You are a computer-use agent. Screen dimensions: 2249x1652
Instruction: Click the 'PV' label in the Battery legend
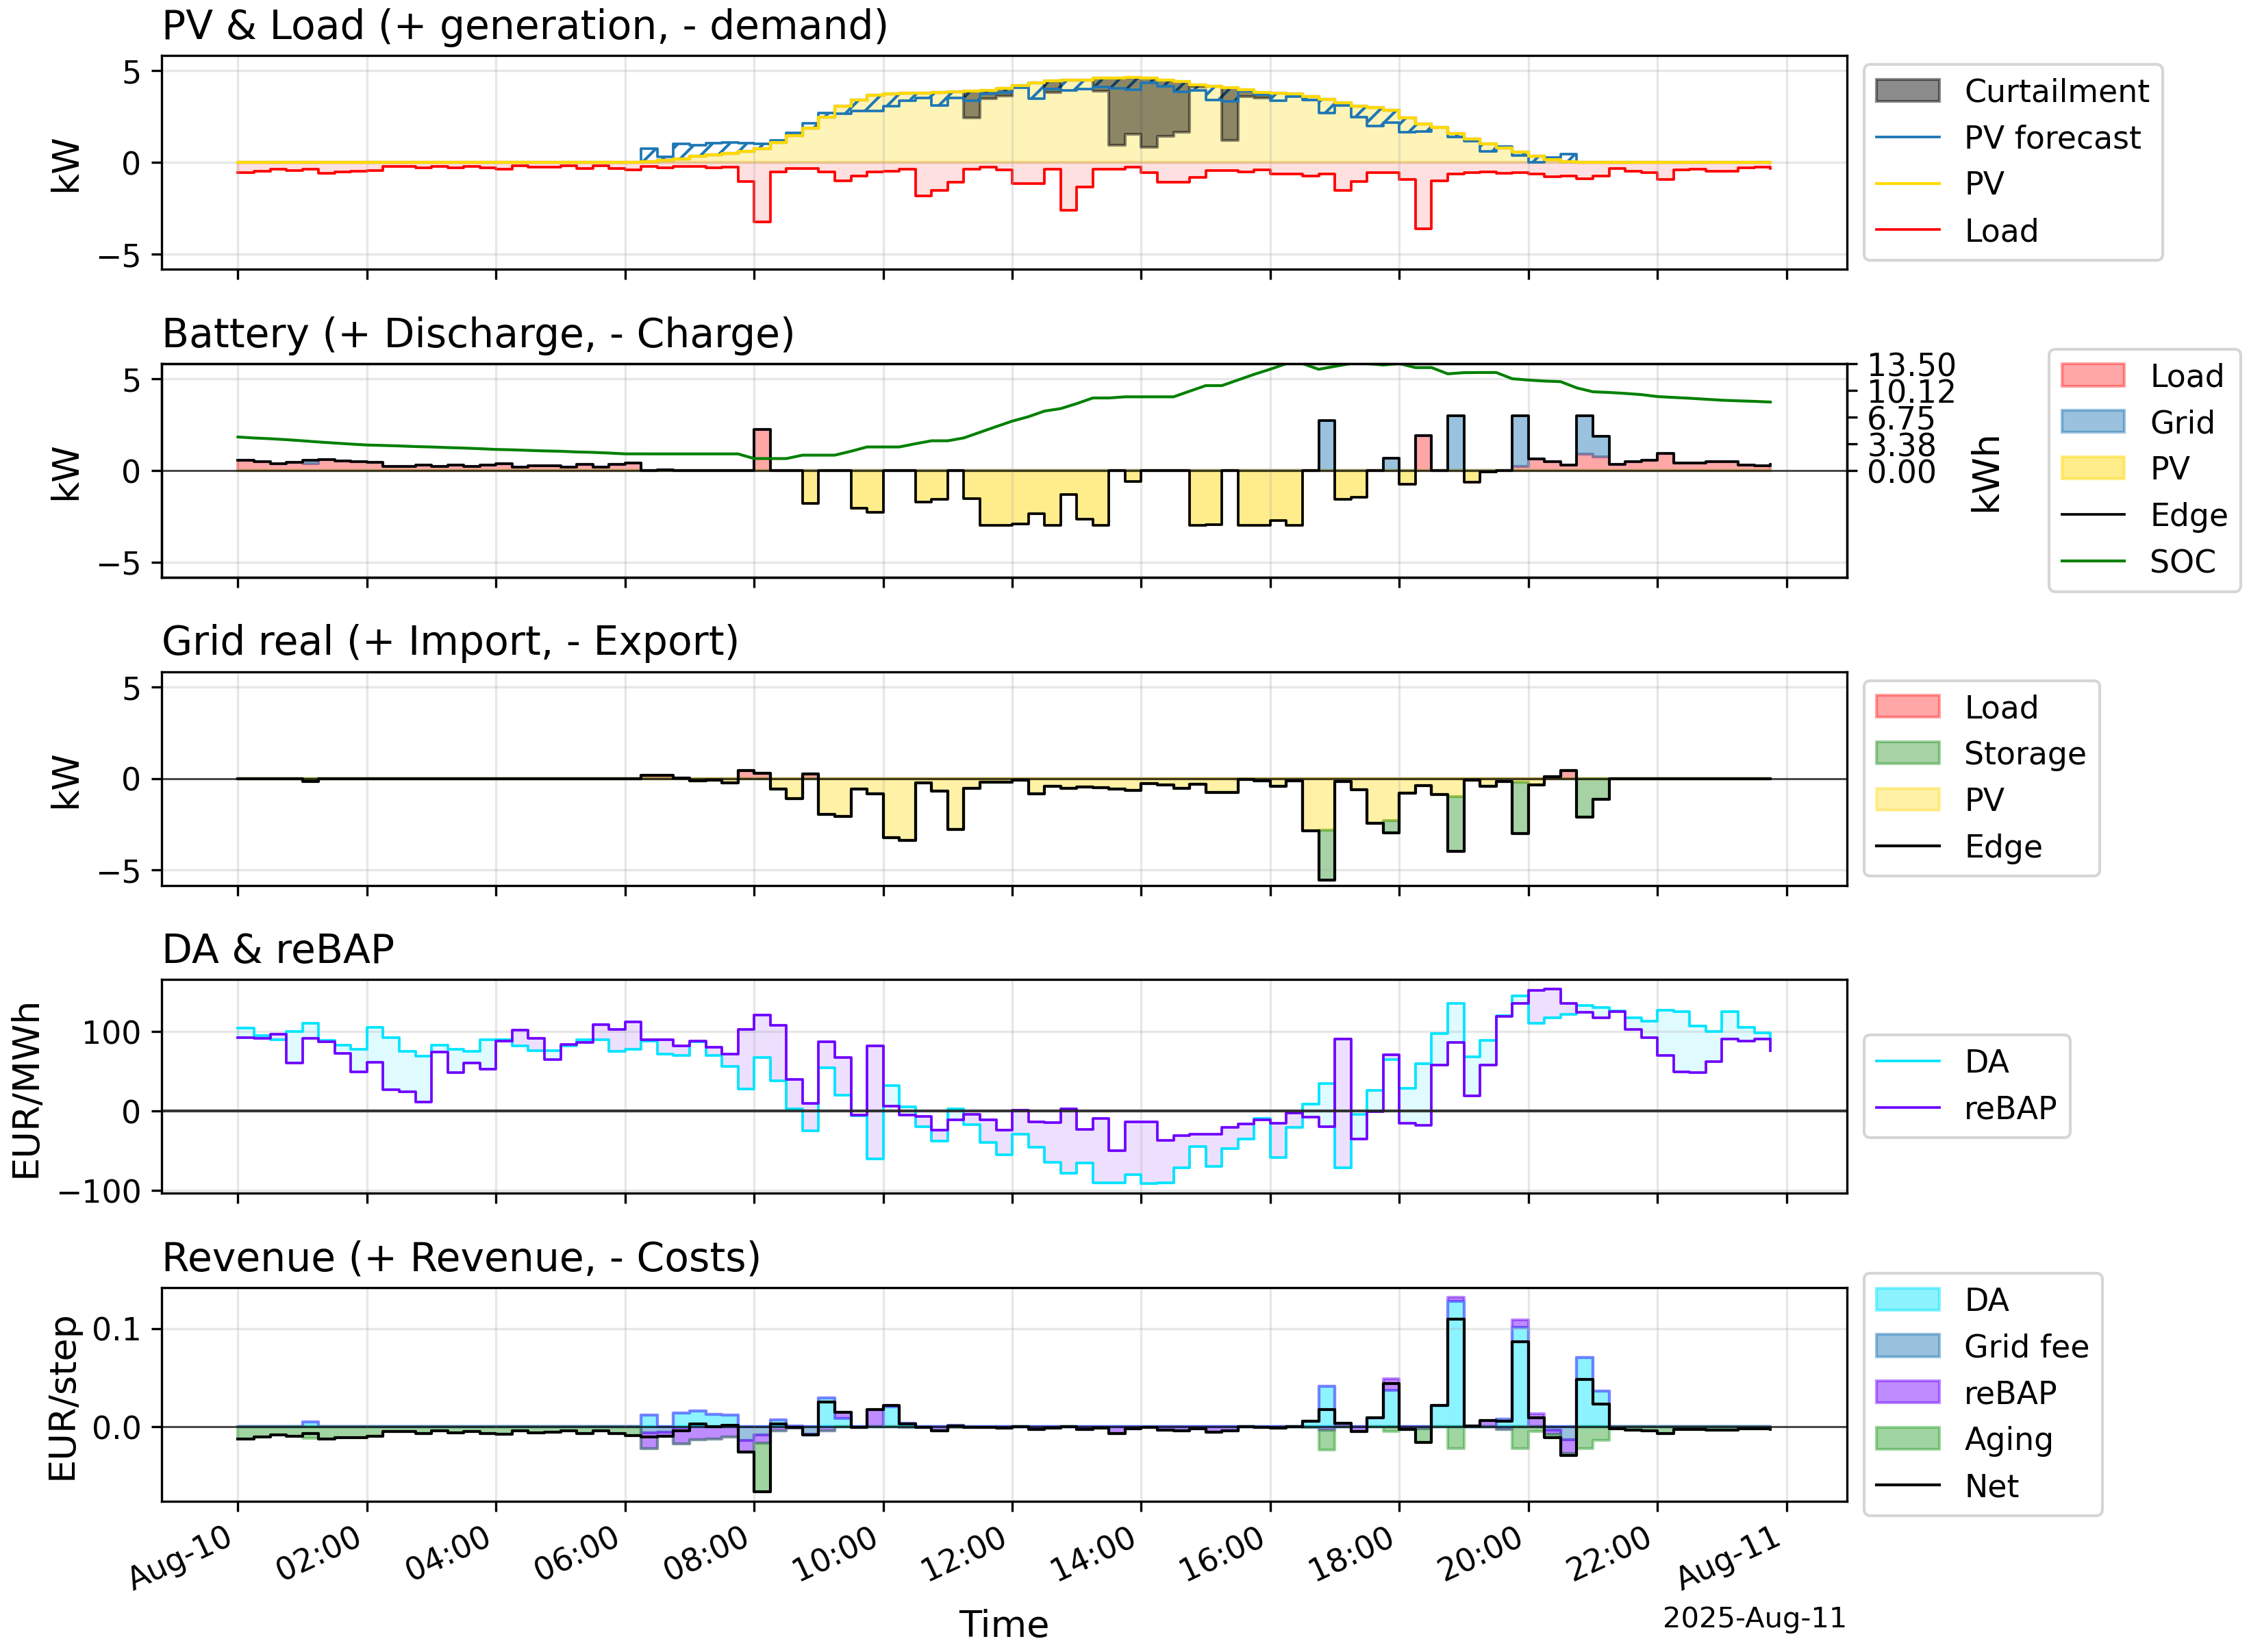coord(2170,469)
